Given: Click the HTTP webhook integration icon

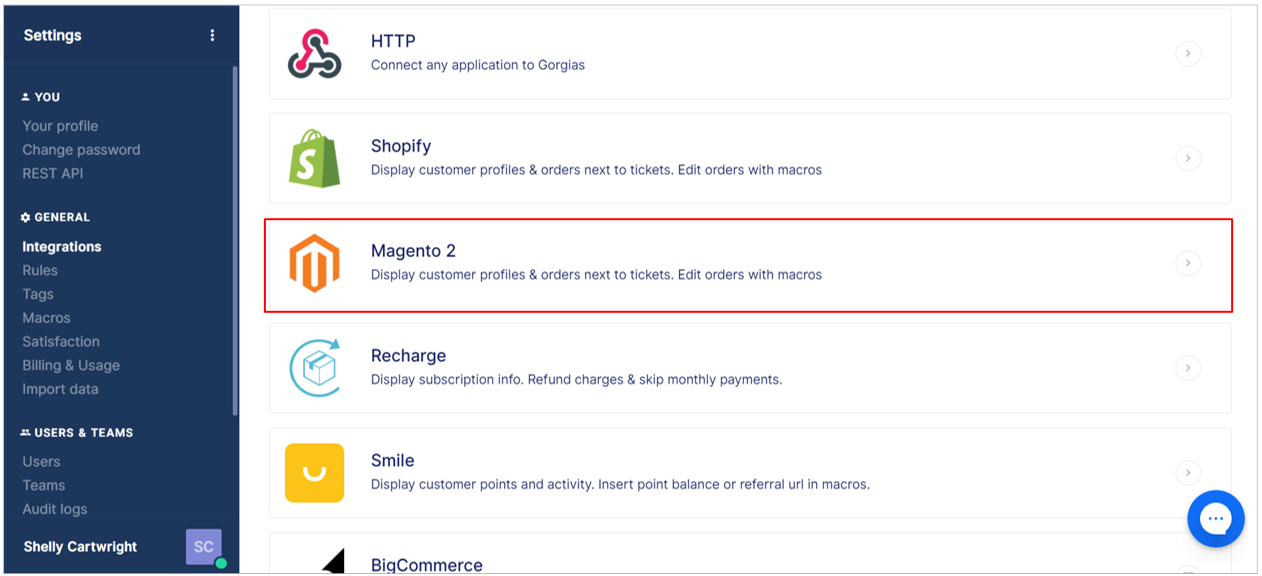Looking at the screenshot, I should pyautogui.click(x=314, y=53).
